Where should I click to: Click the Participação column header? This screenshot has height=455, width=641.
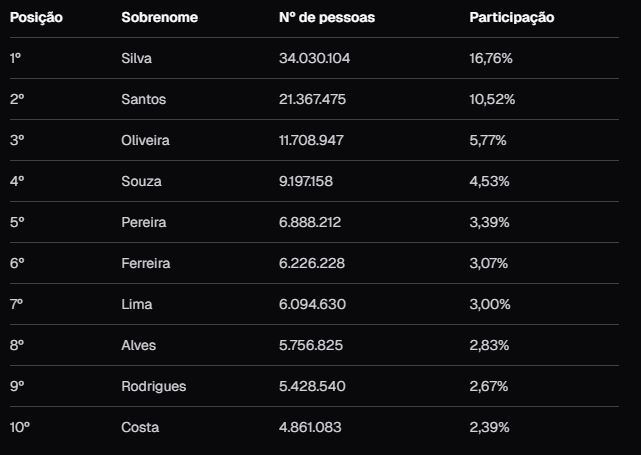pyautogui.click(x=511, y=18)
